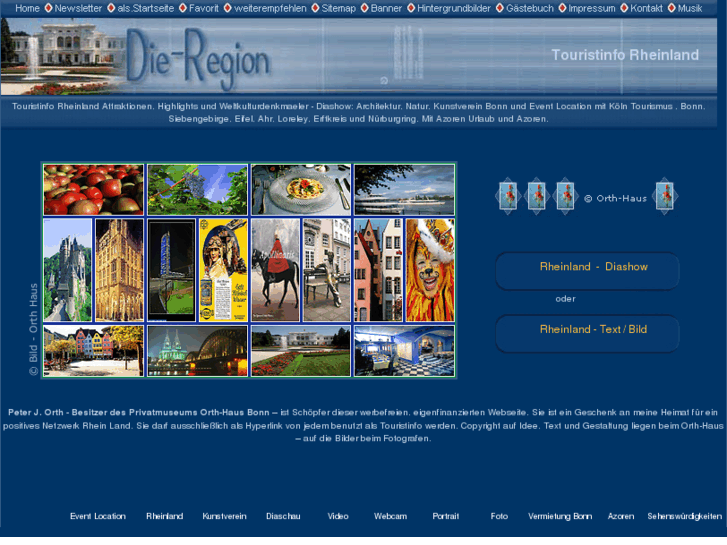Click the grapes and vine leaves thumbnail
Viewport: 727px width, 545px height.
198,190
